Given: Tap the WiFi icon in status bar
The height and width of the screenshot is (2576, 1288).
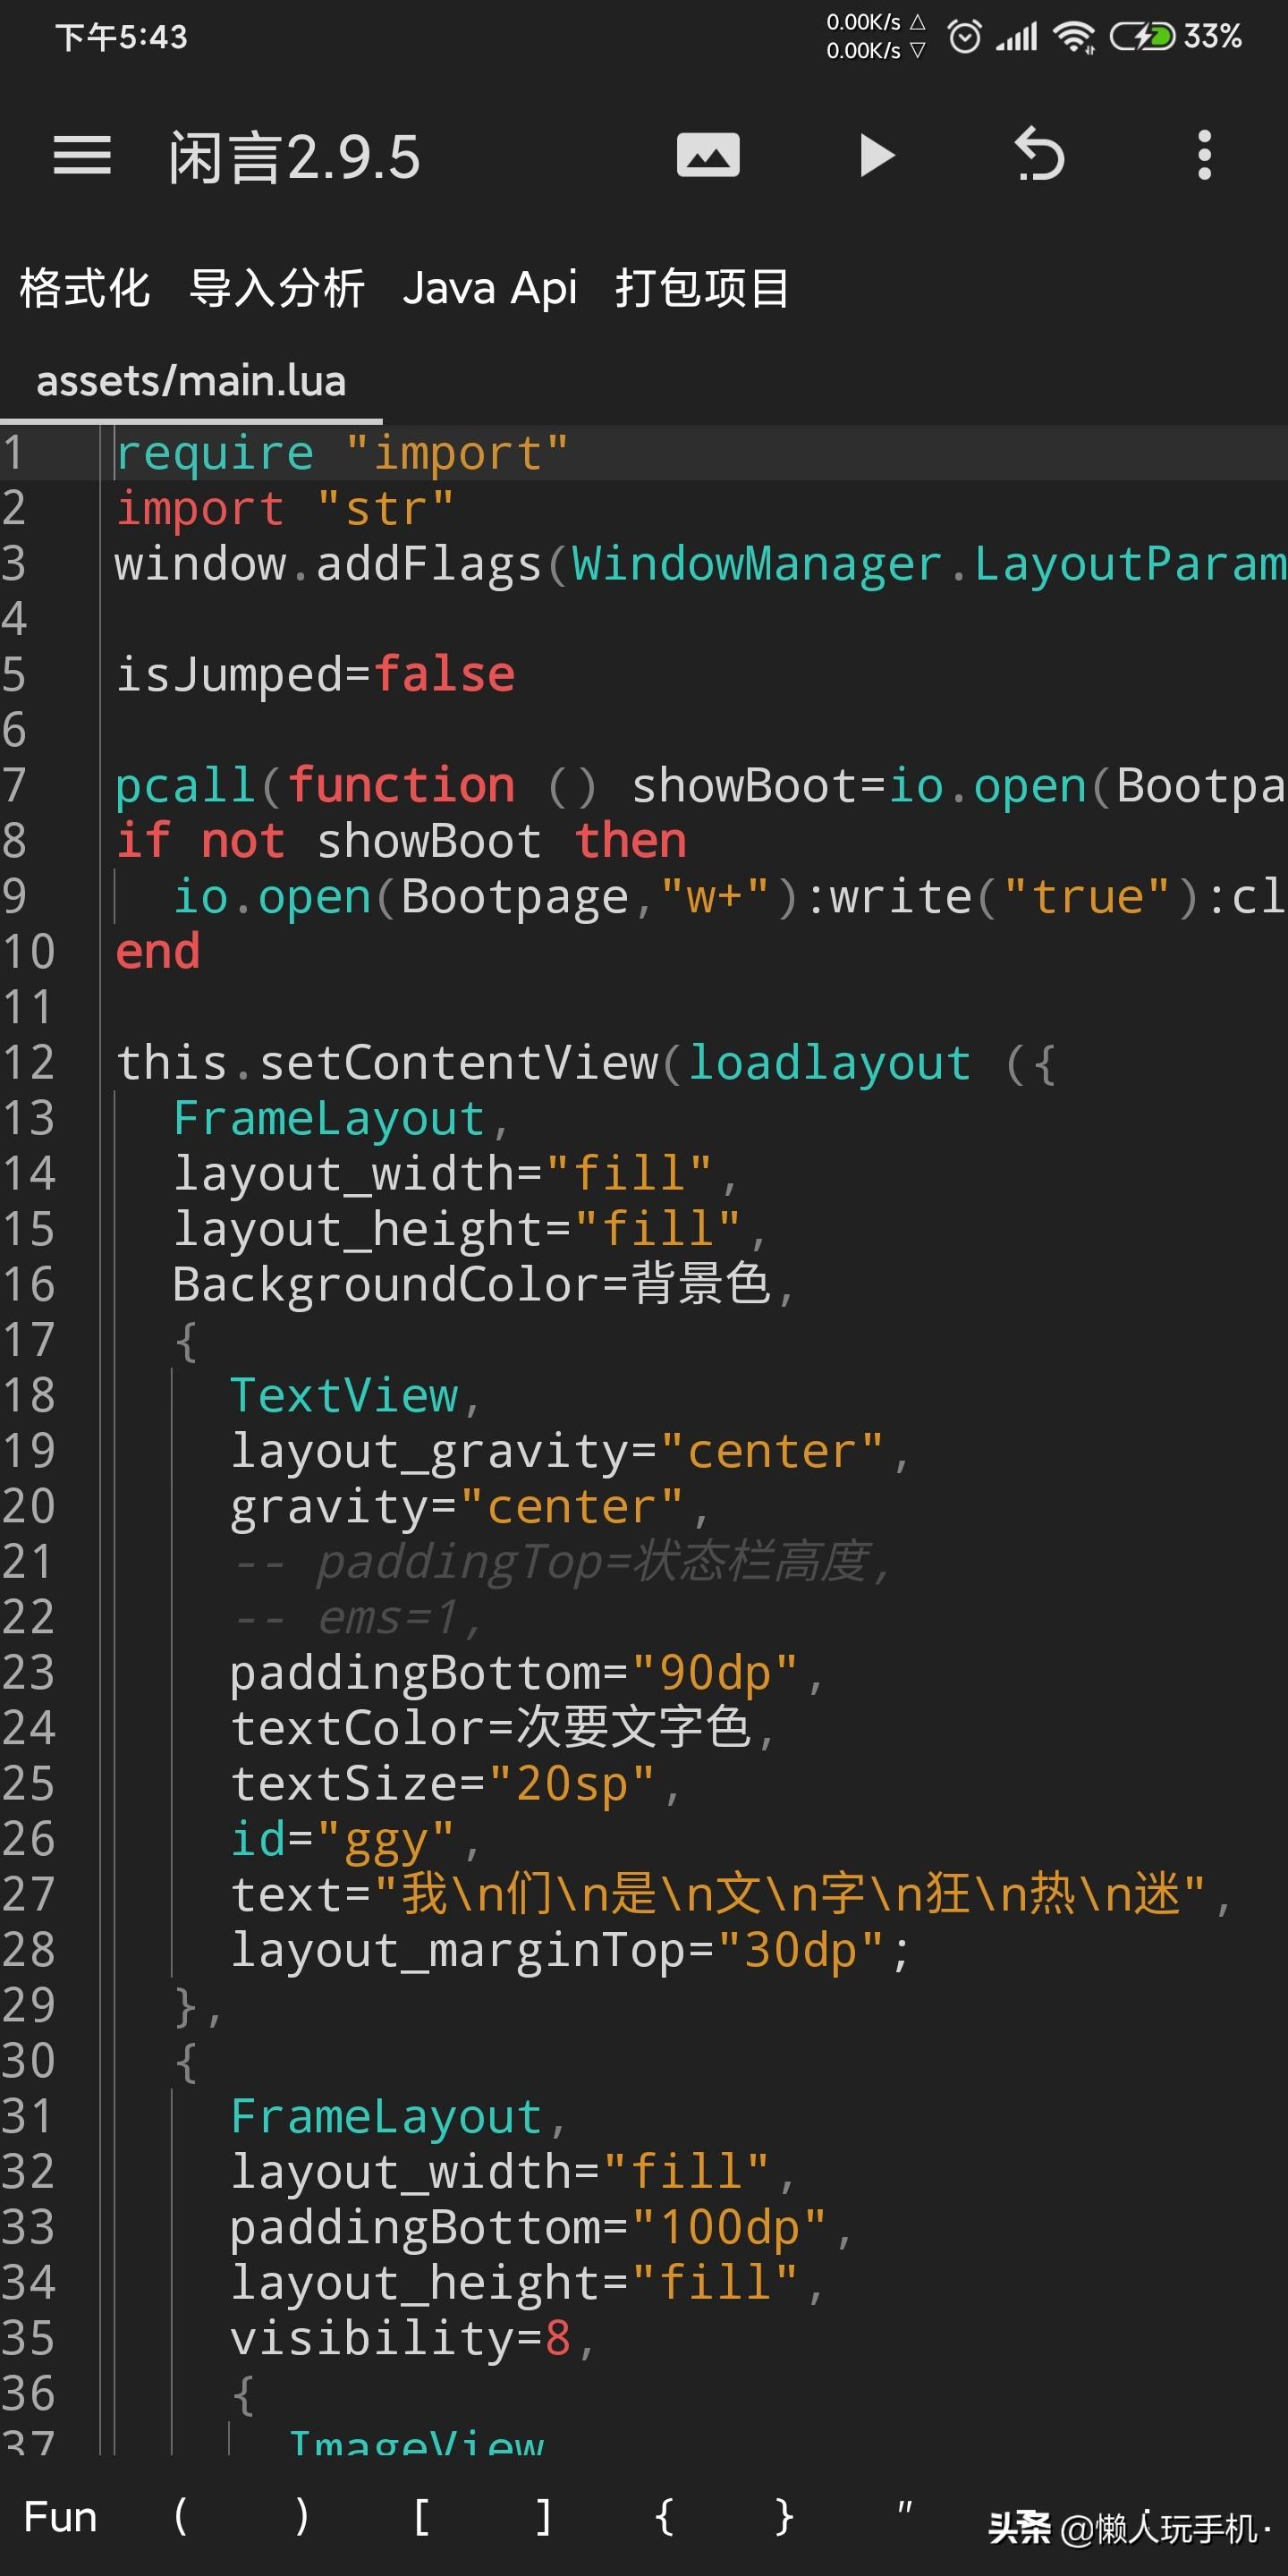Looking at the screenshot, I should point(1075,37).
